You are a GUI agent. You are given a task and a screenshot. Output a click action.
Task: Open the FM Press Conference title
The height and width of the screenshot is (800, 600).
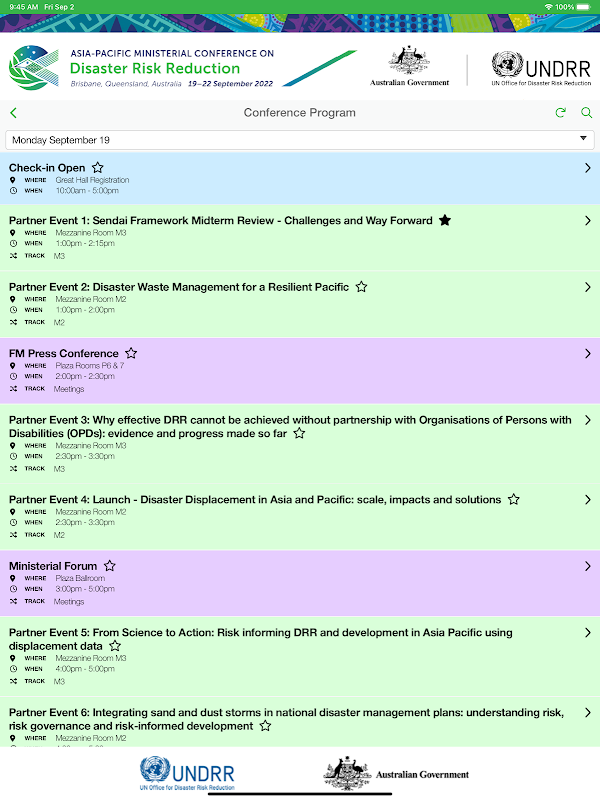pos(63,353)
